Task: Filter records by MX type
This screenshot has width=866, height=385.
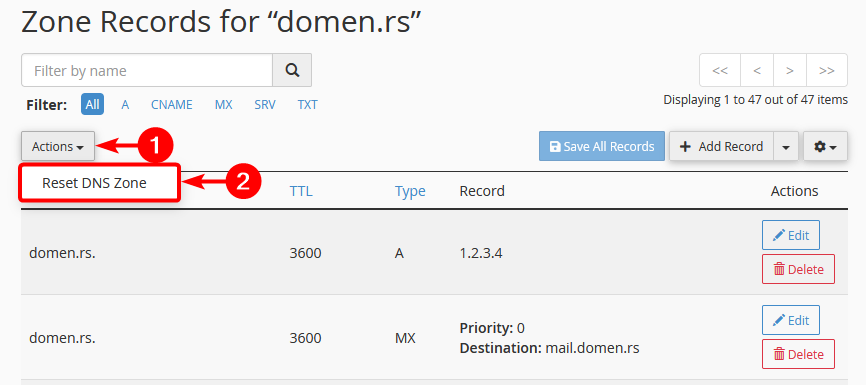Action: tap(224, 104)
